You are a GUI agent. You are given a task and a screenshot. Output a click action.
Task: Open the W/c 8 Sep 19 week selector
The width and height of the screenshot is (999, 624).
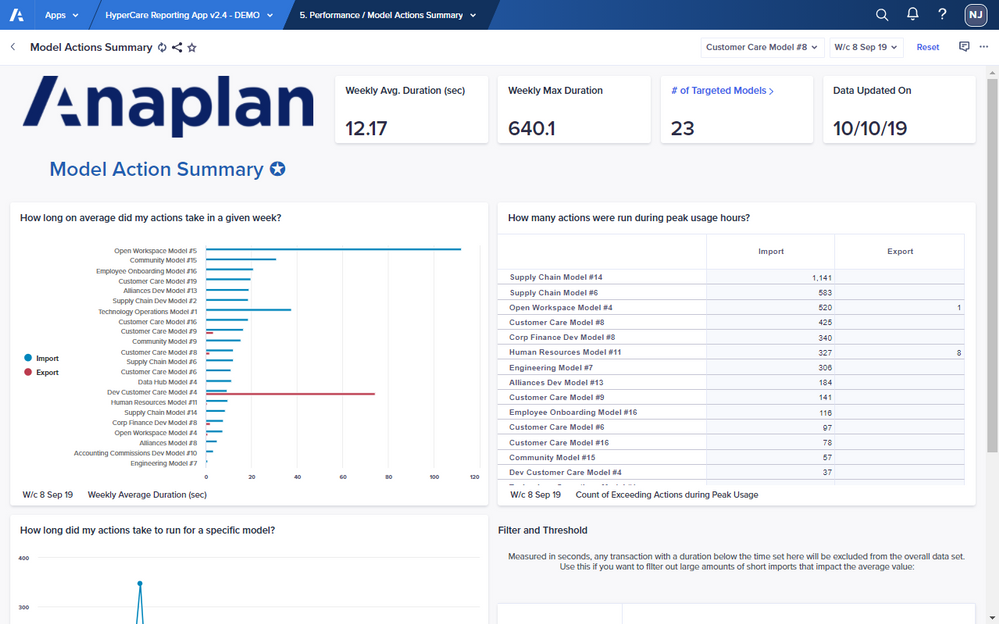pyautogui.click(x=866, y=47)
